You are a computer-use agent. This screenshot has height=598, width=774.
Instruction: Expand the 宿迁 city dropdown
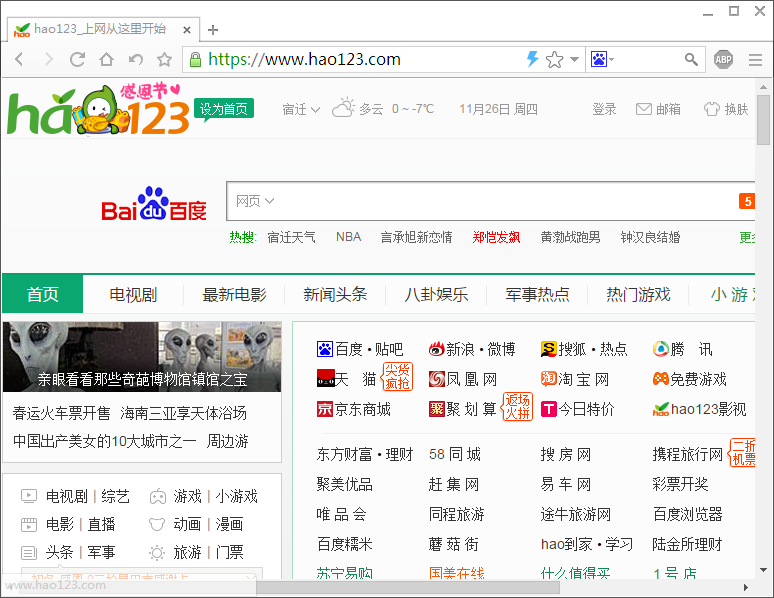[301, 109]
